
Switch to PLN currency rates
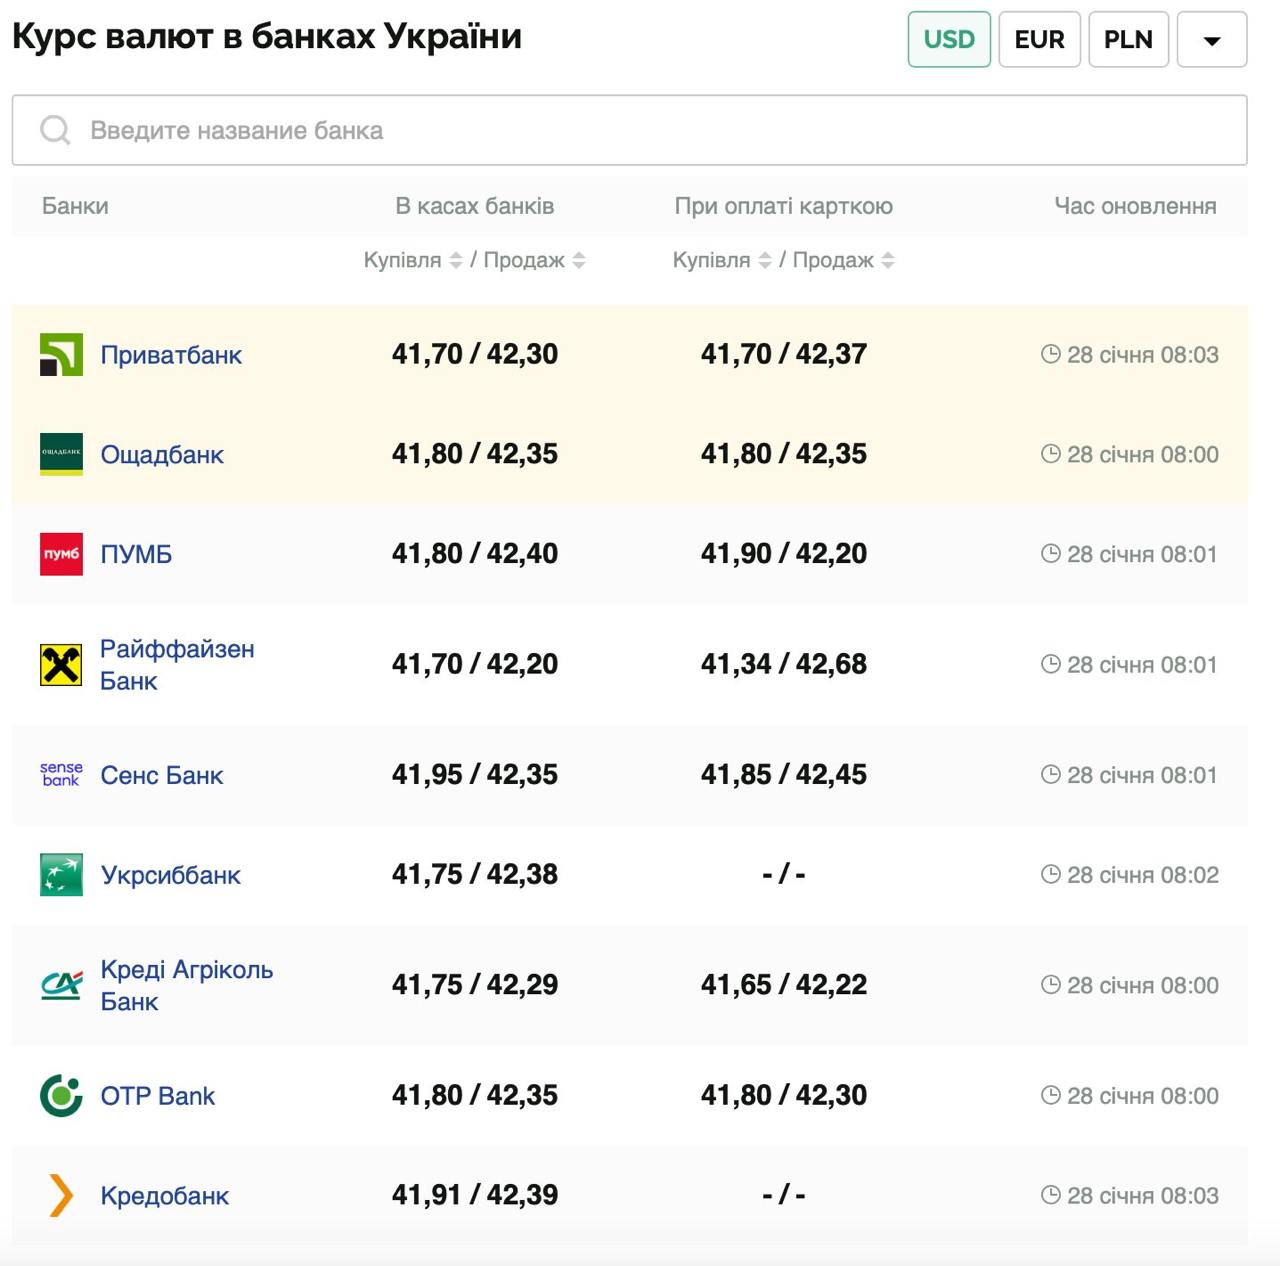click(1128, 40)
